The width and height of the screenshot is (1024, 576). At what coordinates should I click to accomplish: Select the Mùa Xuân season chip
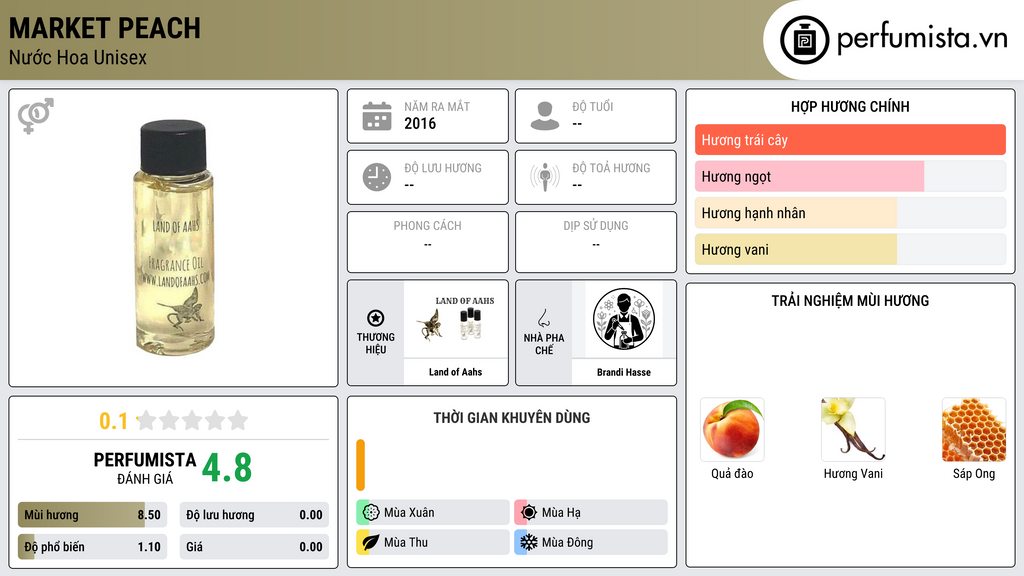pyautogui.click(x=433, y=513)
